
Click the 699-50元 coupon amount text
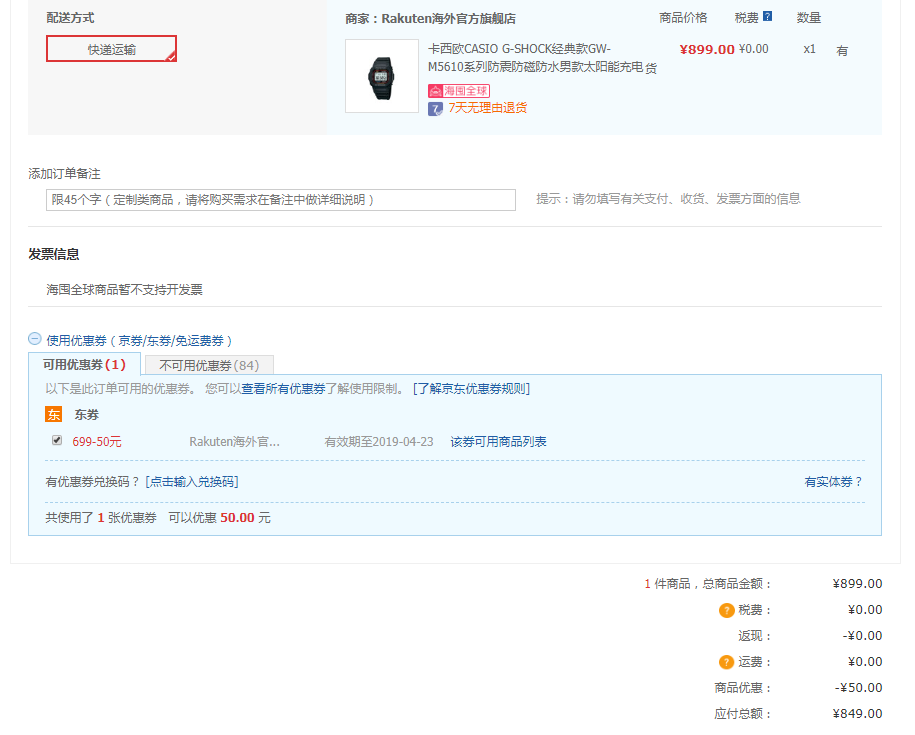[x=97, y=442]
